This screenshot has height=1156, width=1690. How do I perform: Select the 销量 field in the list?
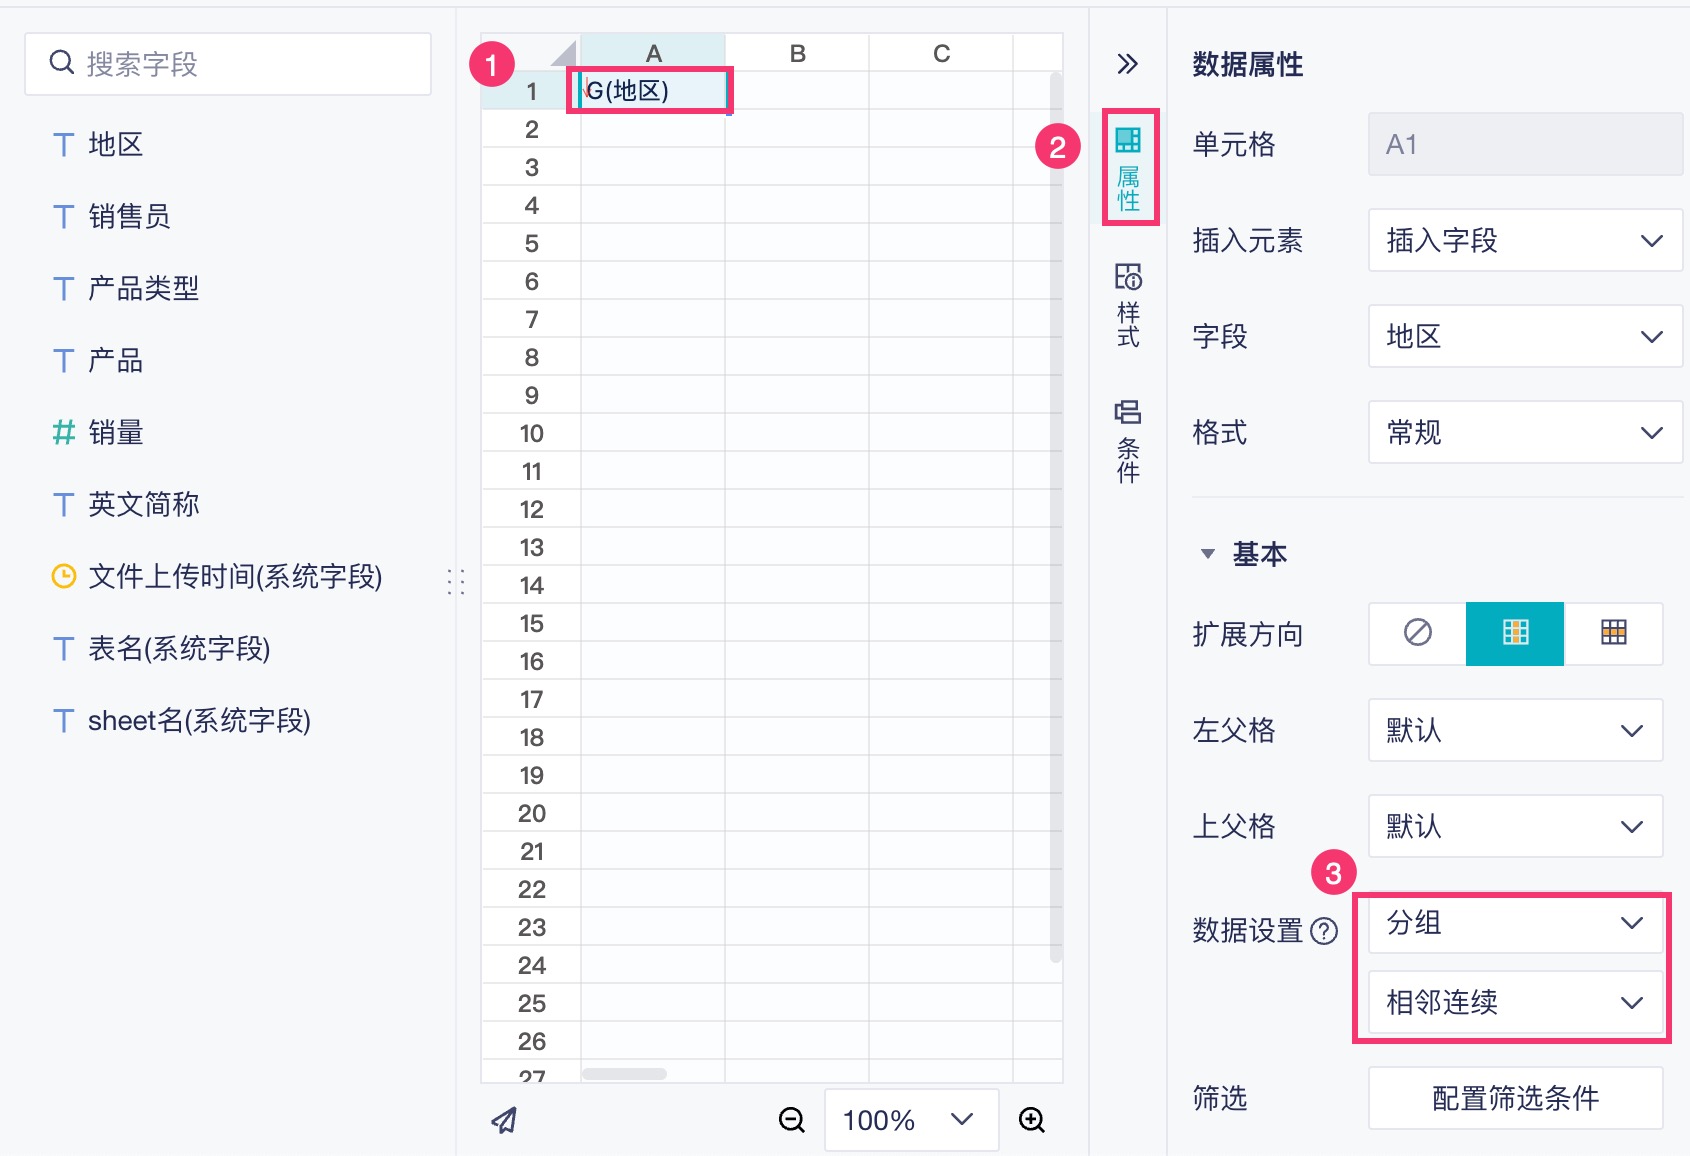click(116, 432)
